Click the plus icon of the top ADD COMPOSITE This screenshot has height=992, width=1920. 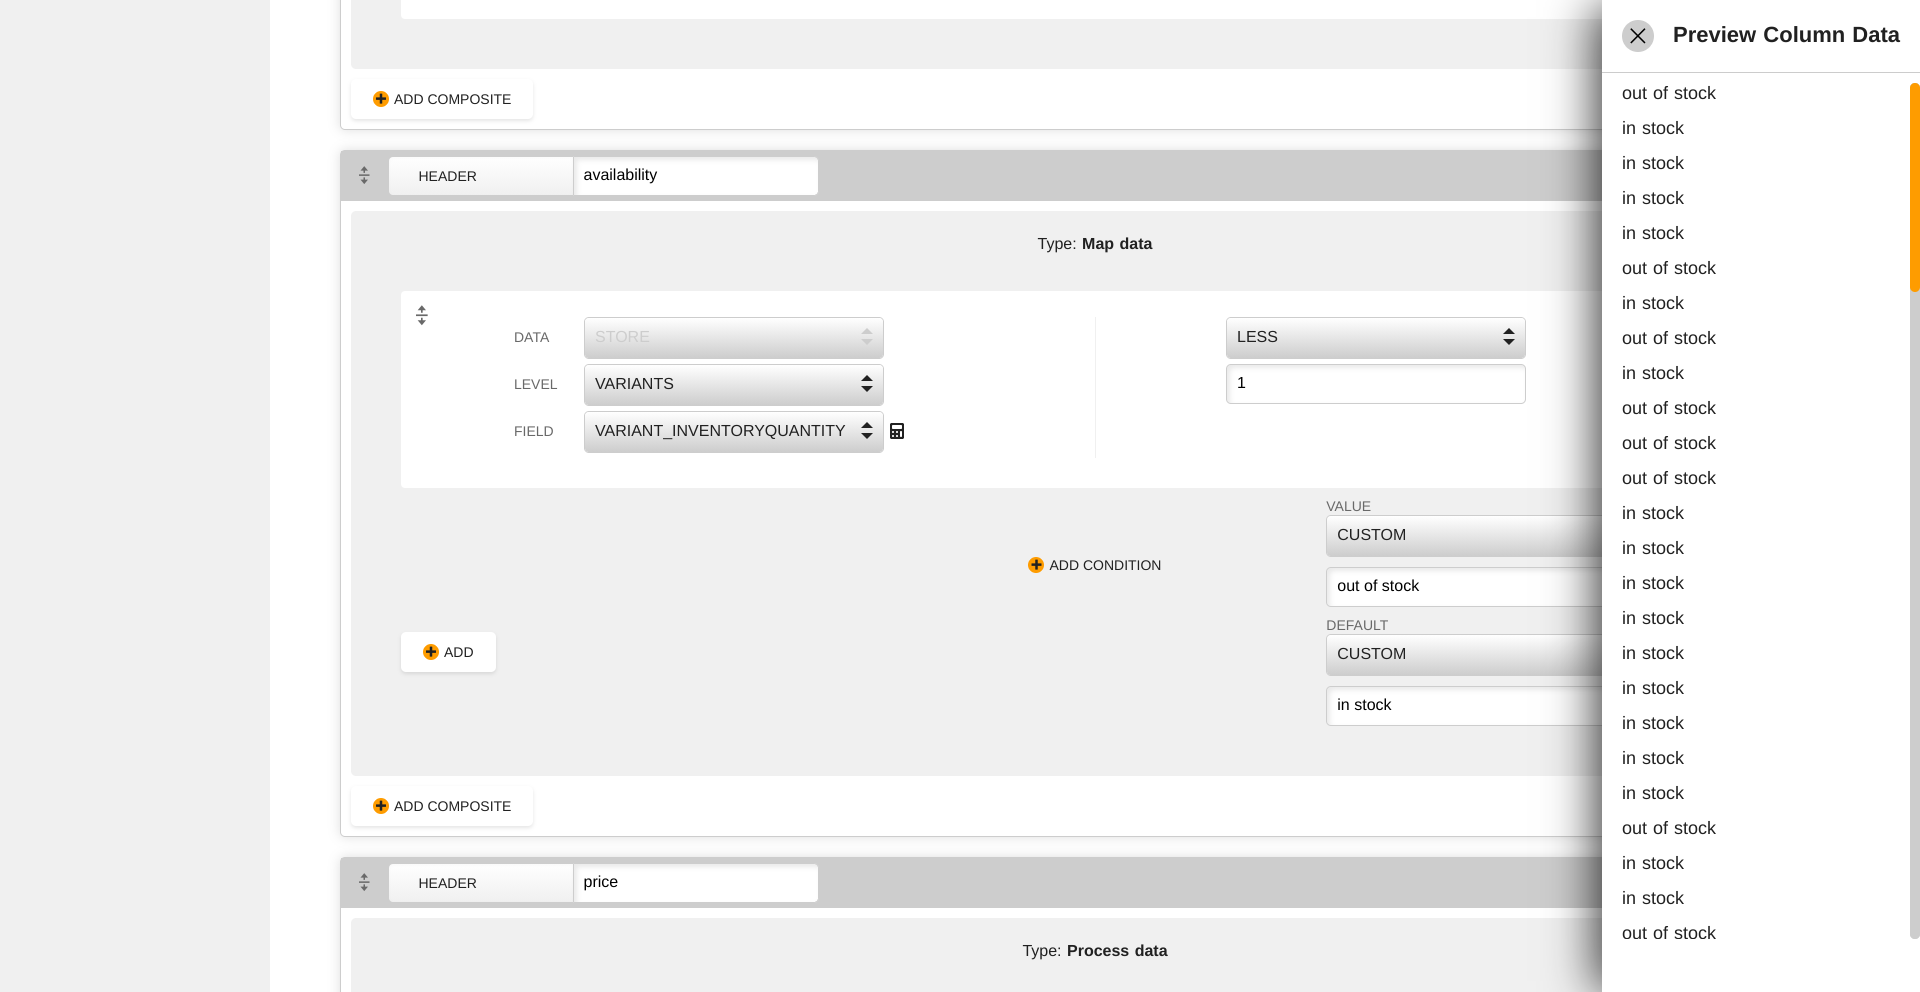(x=381, y=99)
